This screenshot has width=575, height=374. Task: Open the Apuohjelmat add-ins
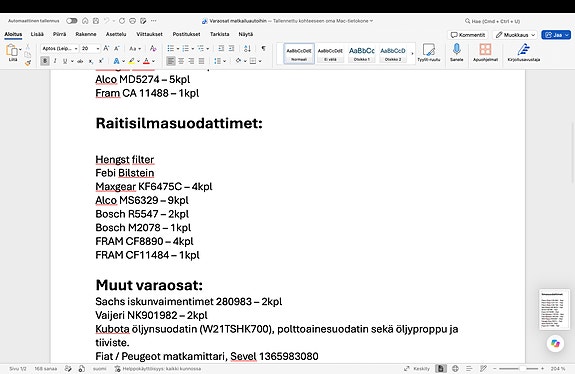point(485,53)
